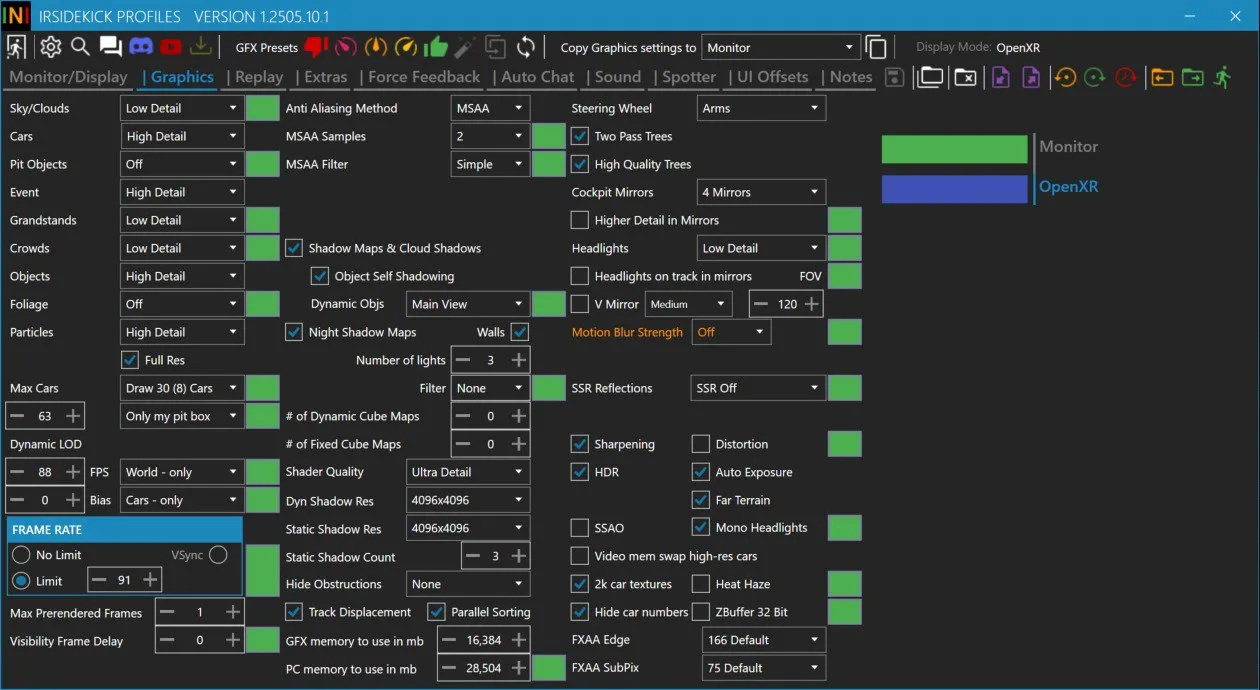Open the Cockpit Mirrors dropdown
The width and height of the screenshot is (1260, 690).
(x=760, y=192)
